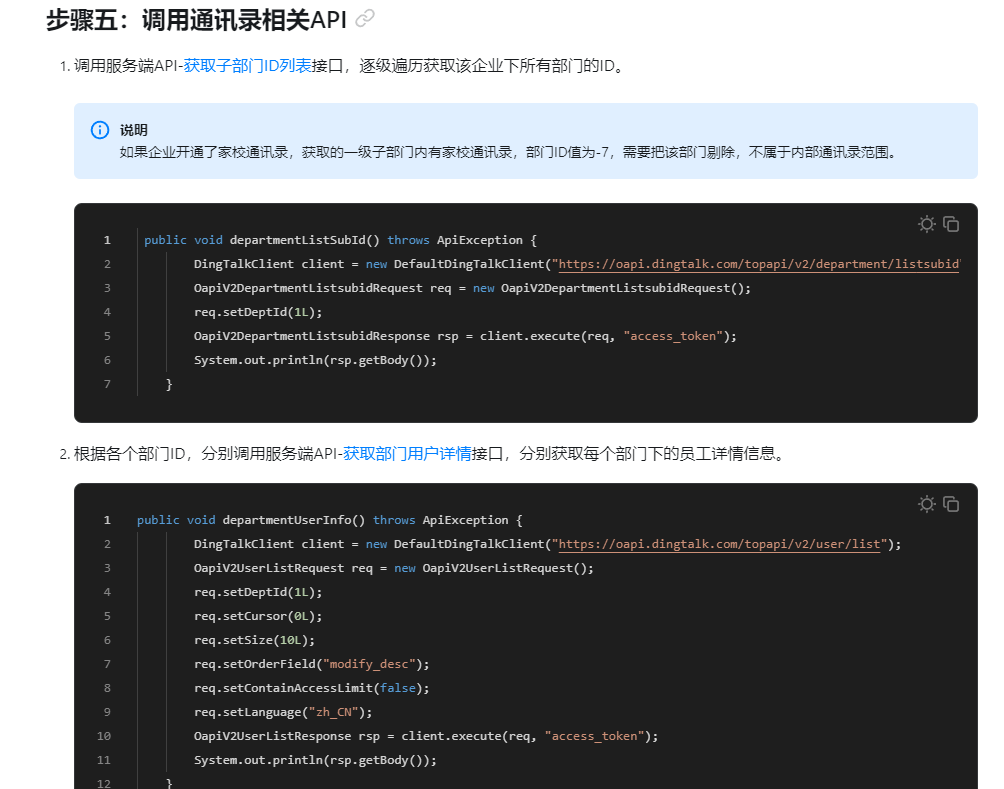Click the info icon in the 说明 note

point(100,130)
